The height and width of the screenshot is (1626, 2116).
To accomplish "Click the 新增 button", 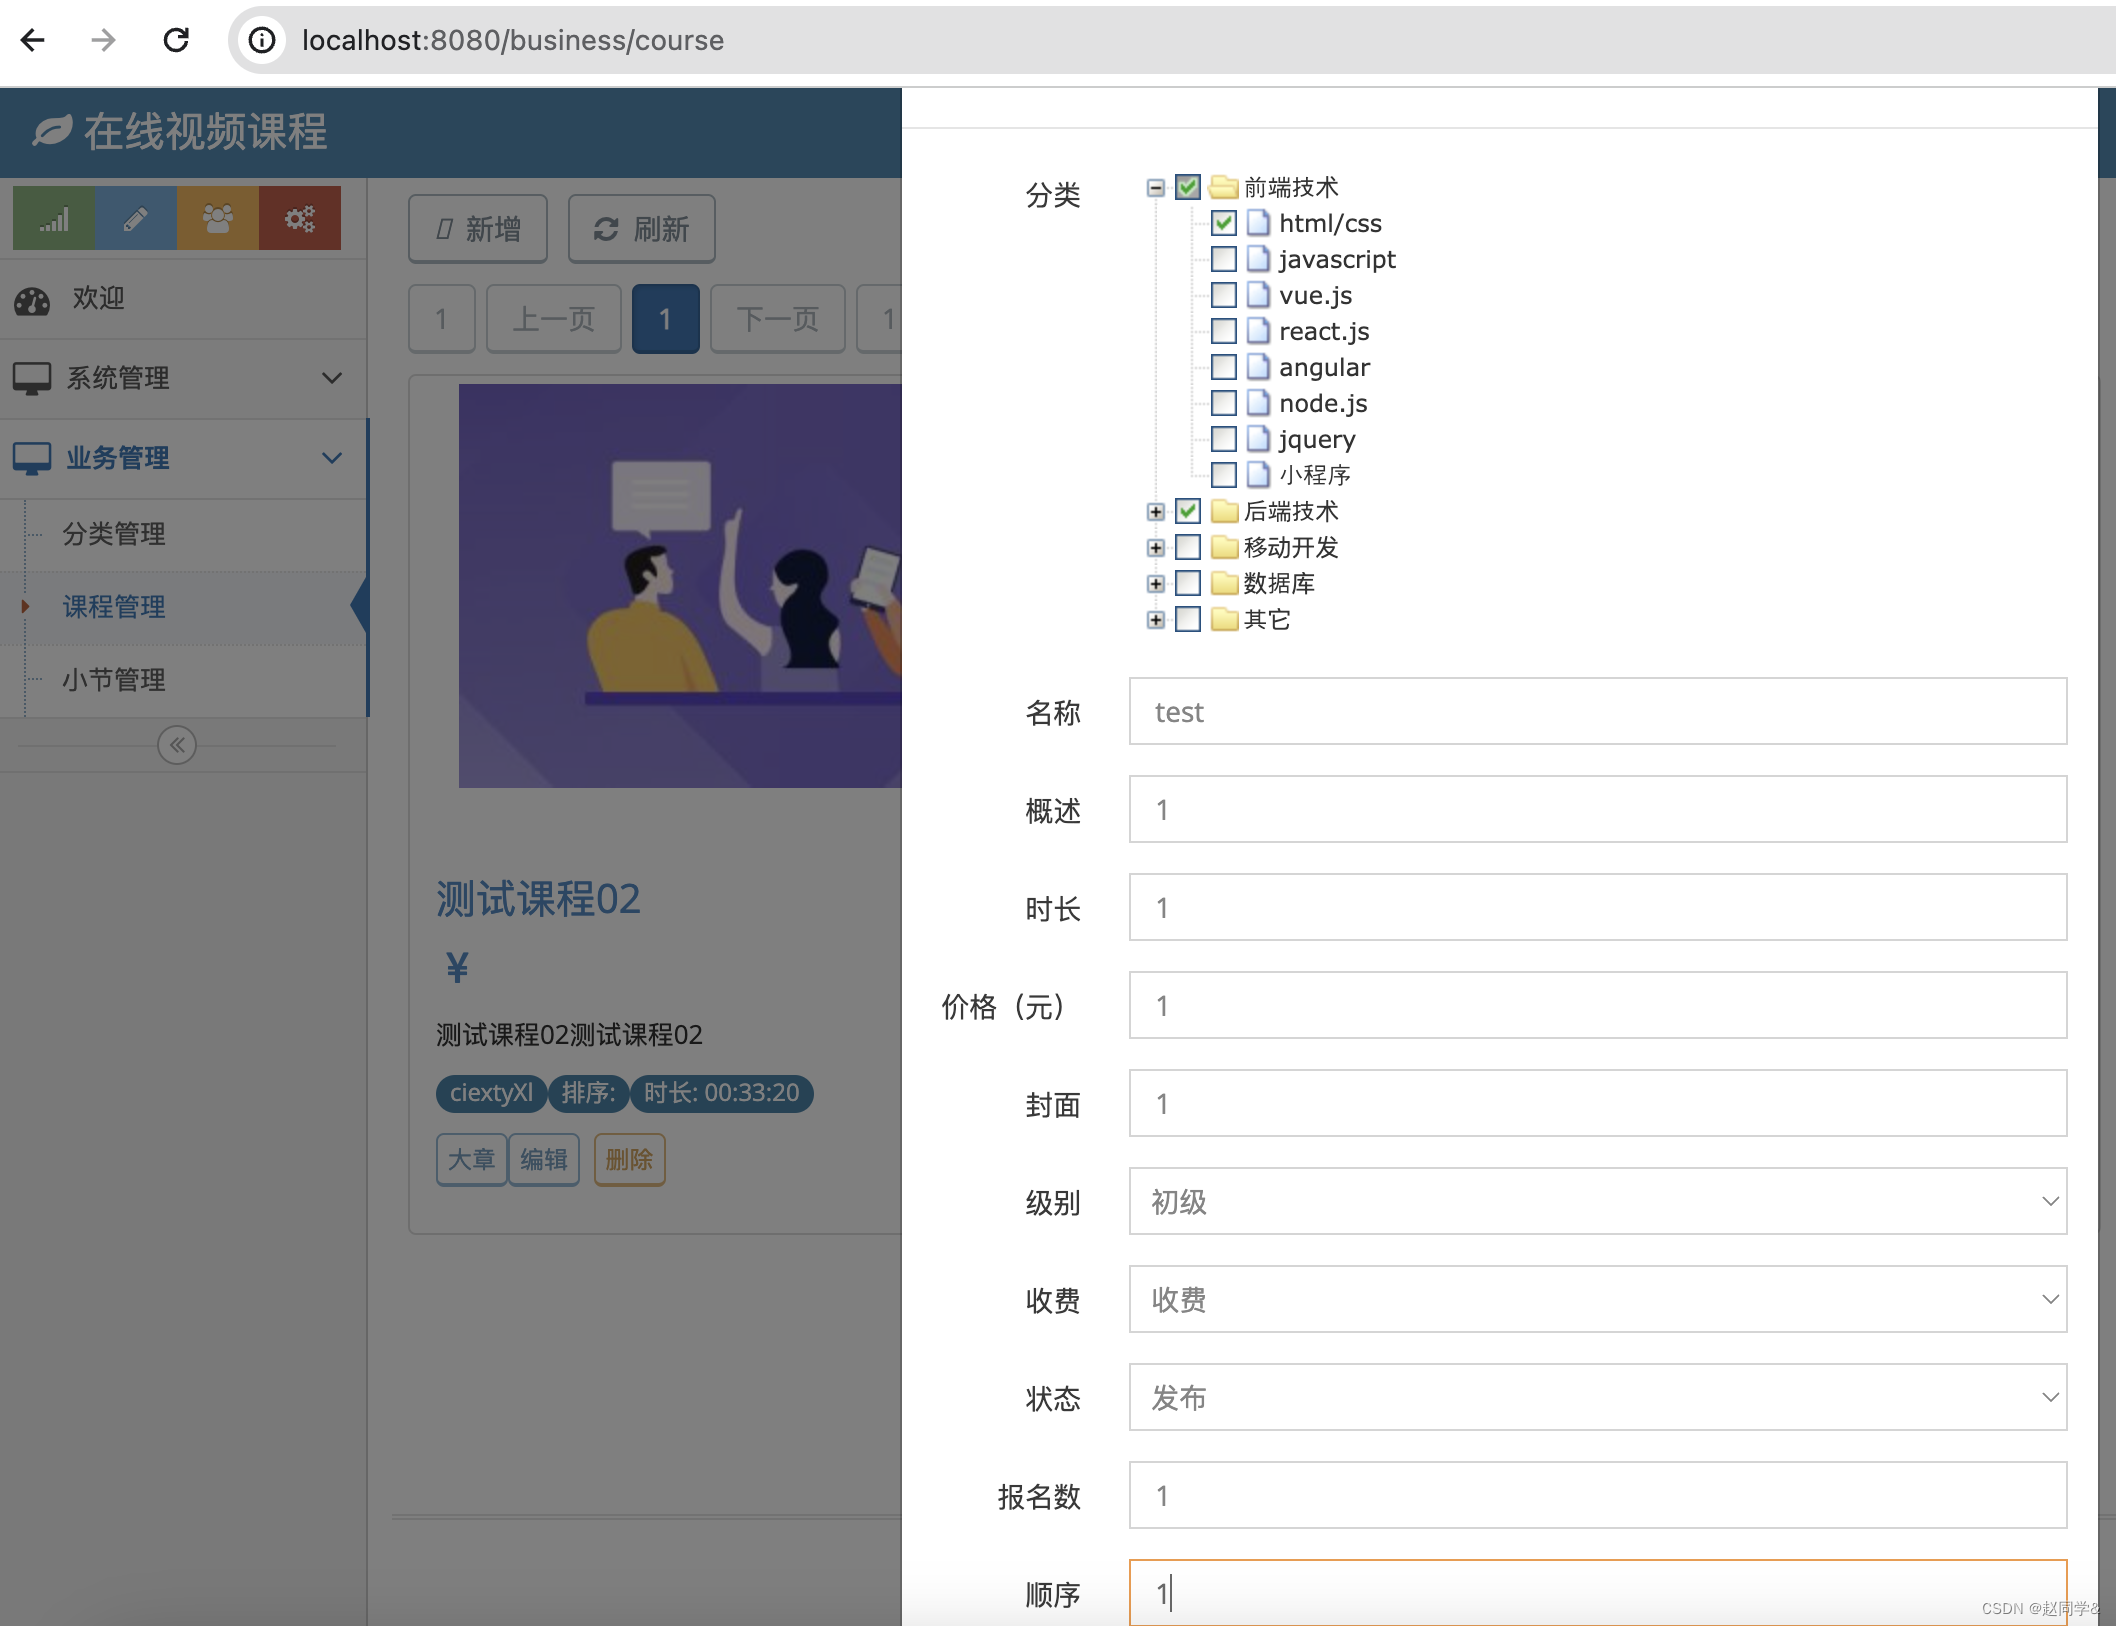I will 478,229.
